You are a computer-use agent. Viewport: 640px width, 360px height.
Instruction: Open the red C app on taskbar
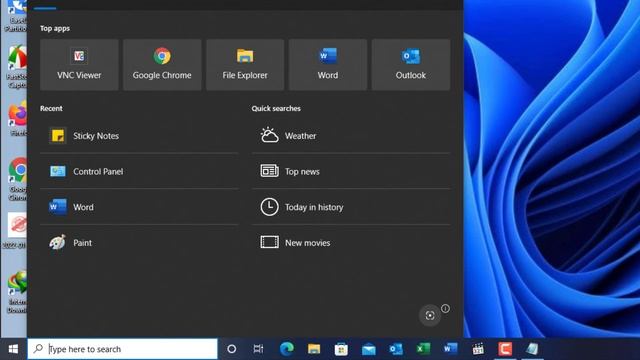click(x=505, y=349)
